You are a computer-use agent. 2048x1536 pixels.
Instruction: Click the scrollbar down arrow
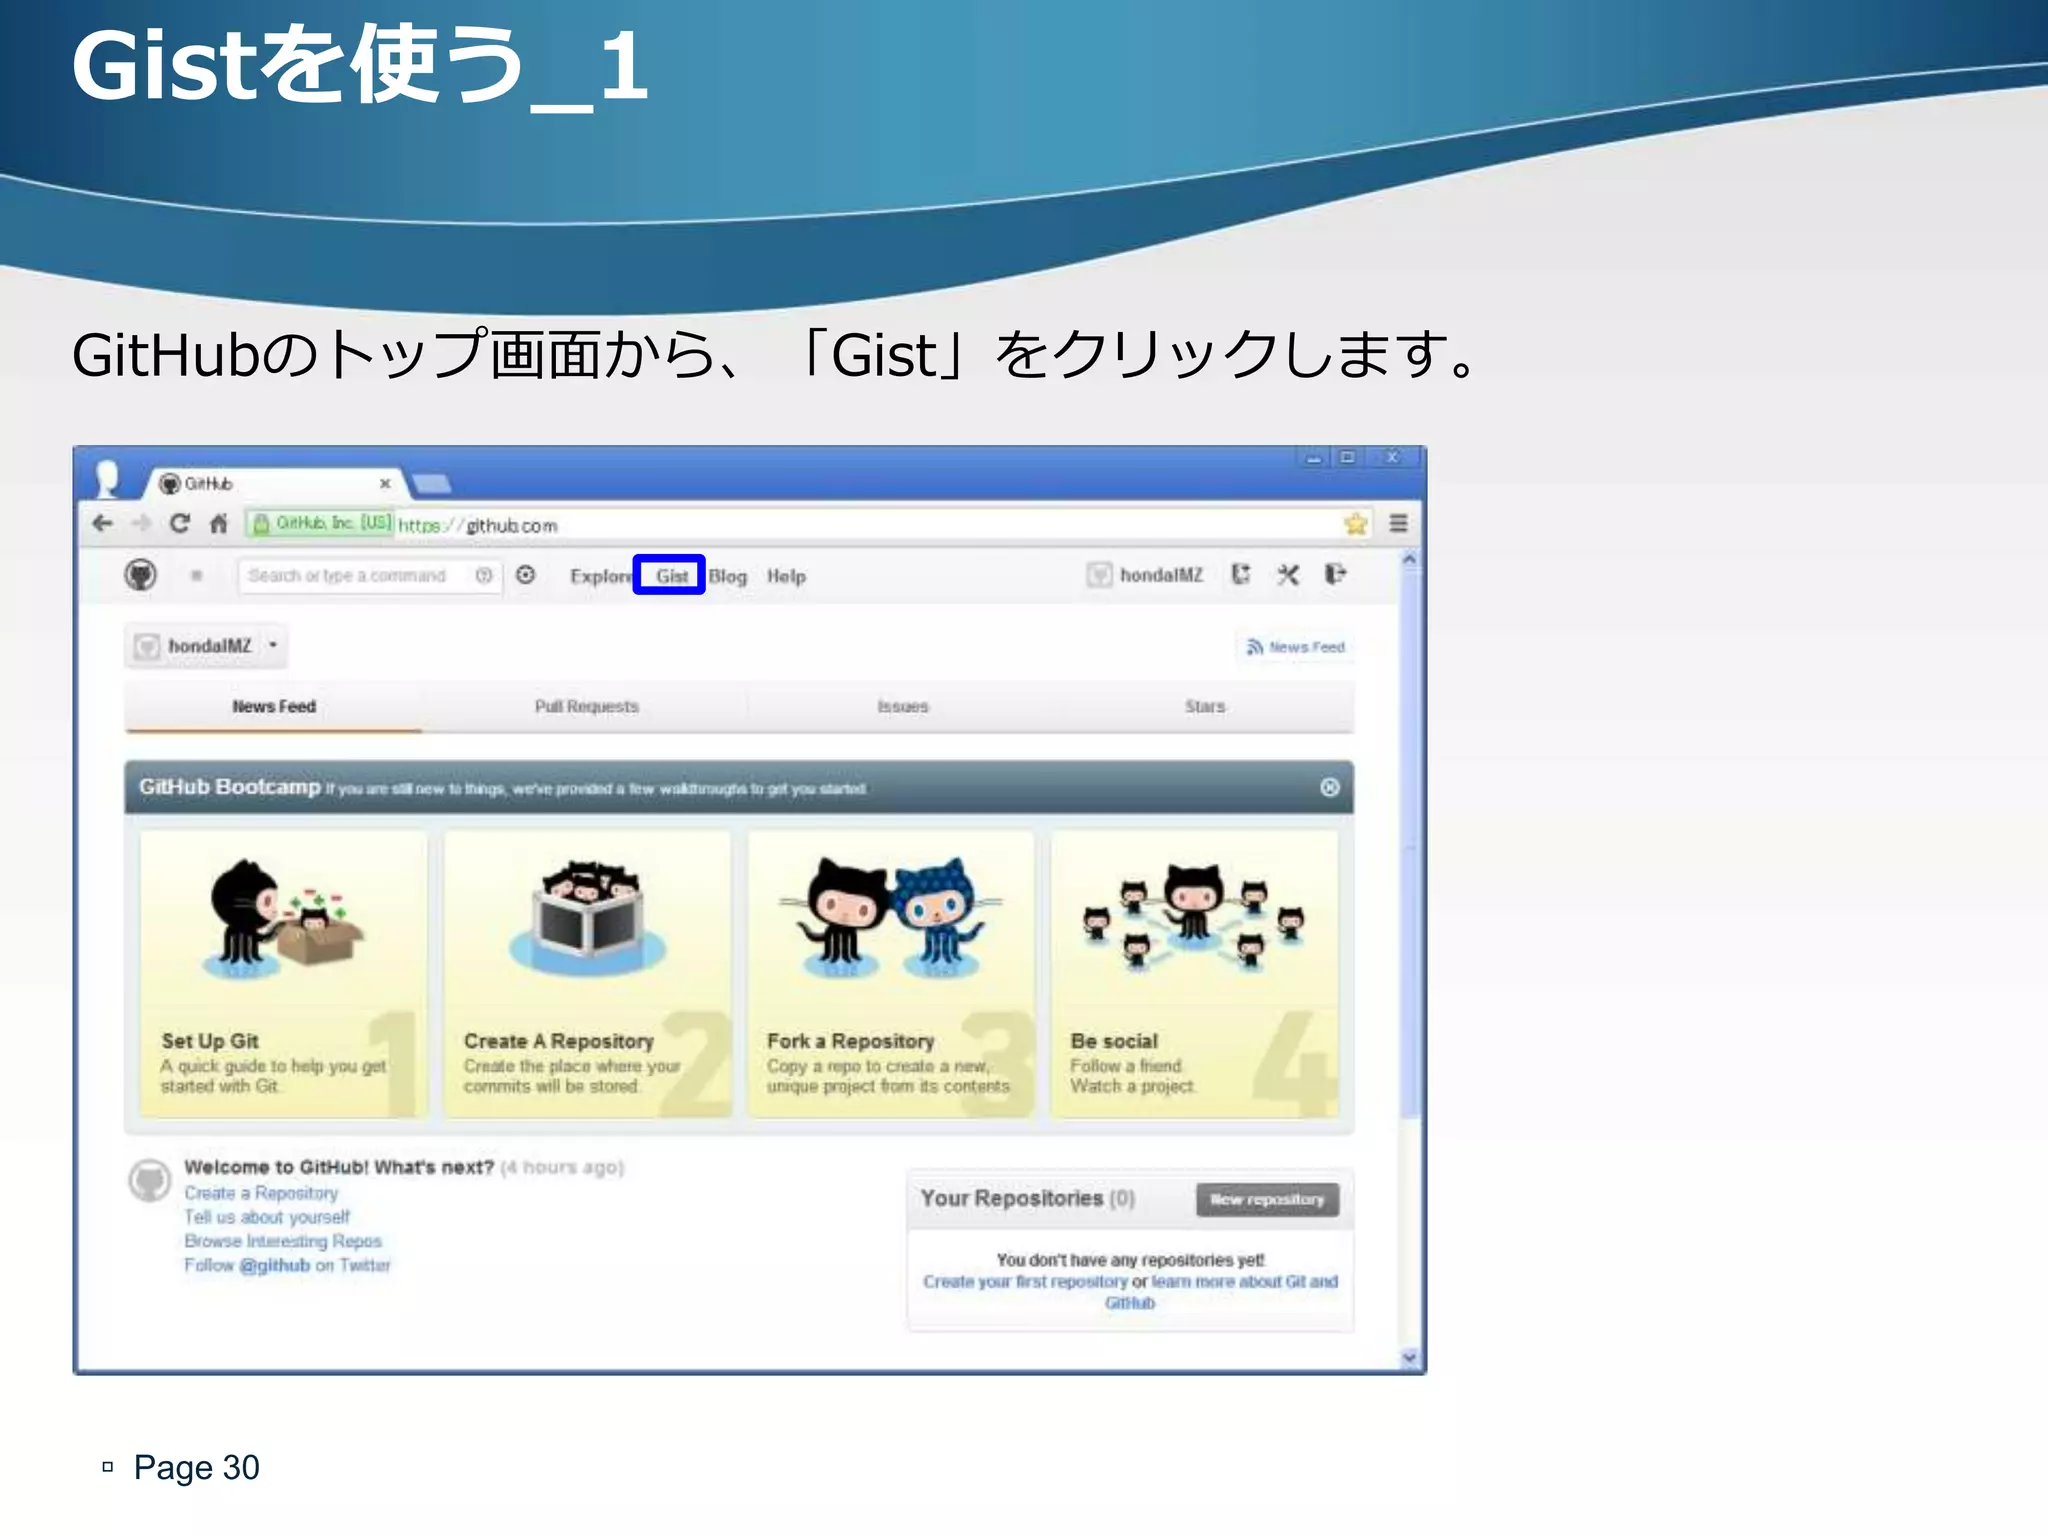tap(1410, 1357)
